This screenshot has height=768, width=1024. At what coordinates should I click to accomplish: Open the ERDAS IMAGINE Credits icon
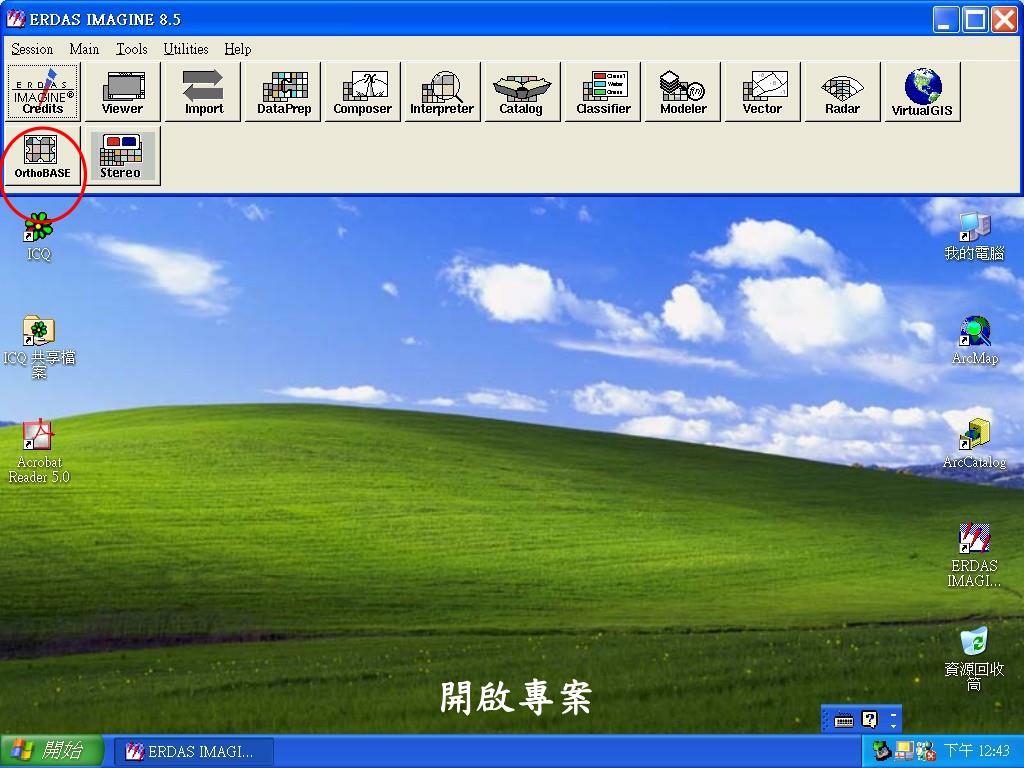click(43, 92)
